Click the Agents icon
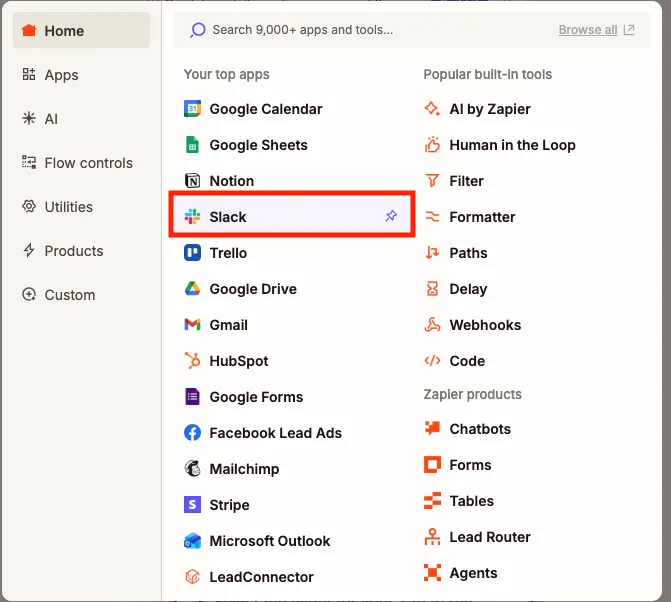Screen dimensions: 671x602 (432, 572)
